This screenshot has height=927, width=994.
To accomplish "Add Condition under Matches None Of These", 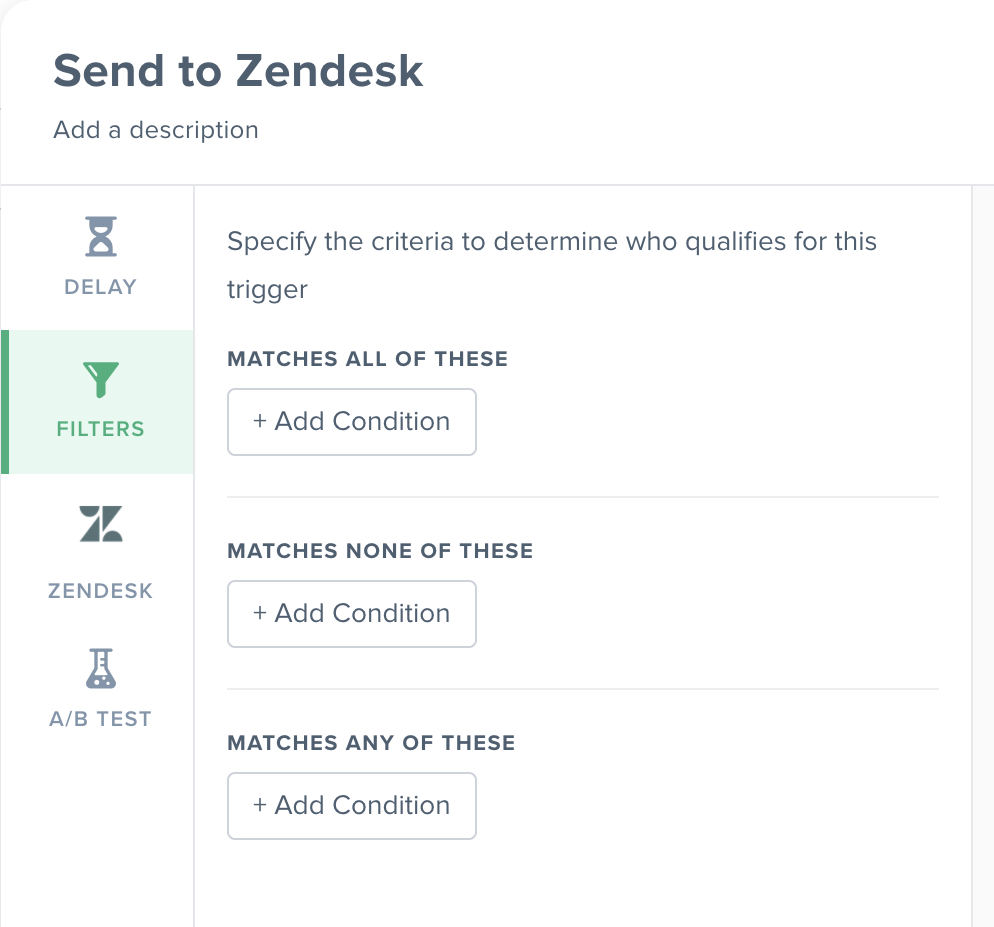I will click(x=352, y=614).
